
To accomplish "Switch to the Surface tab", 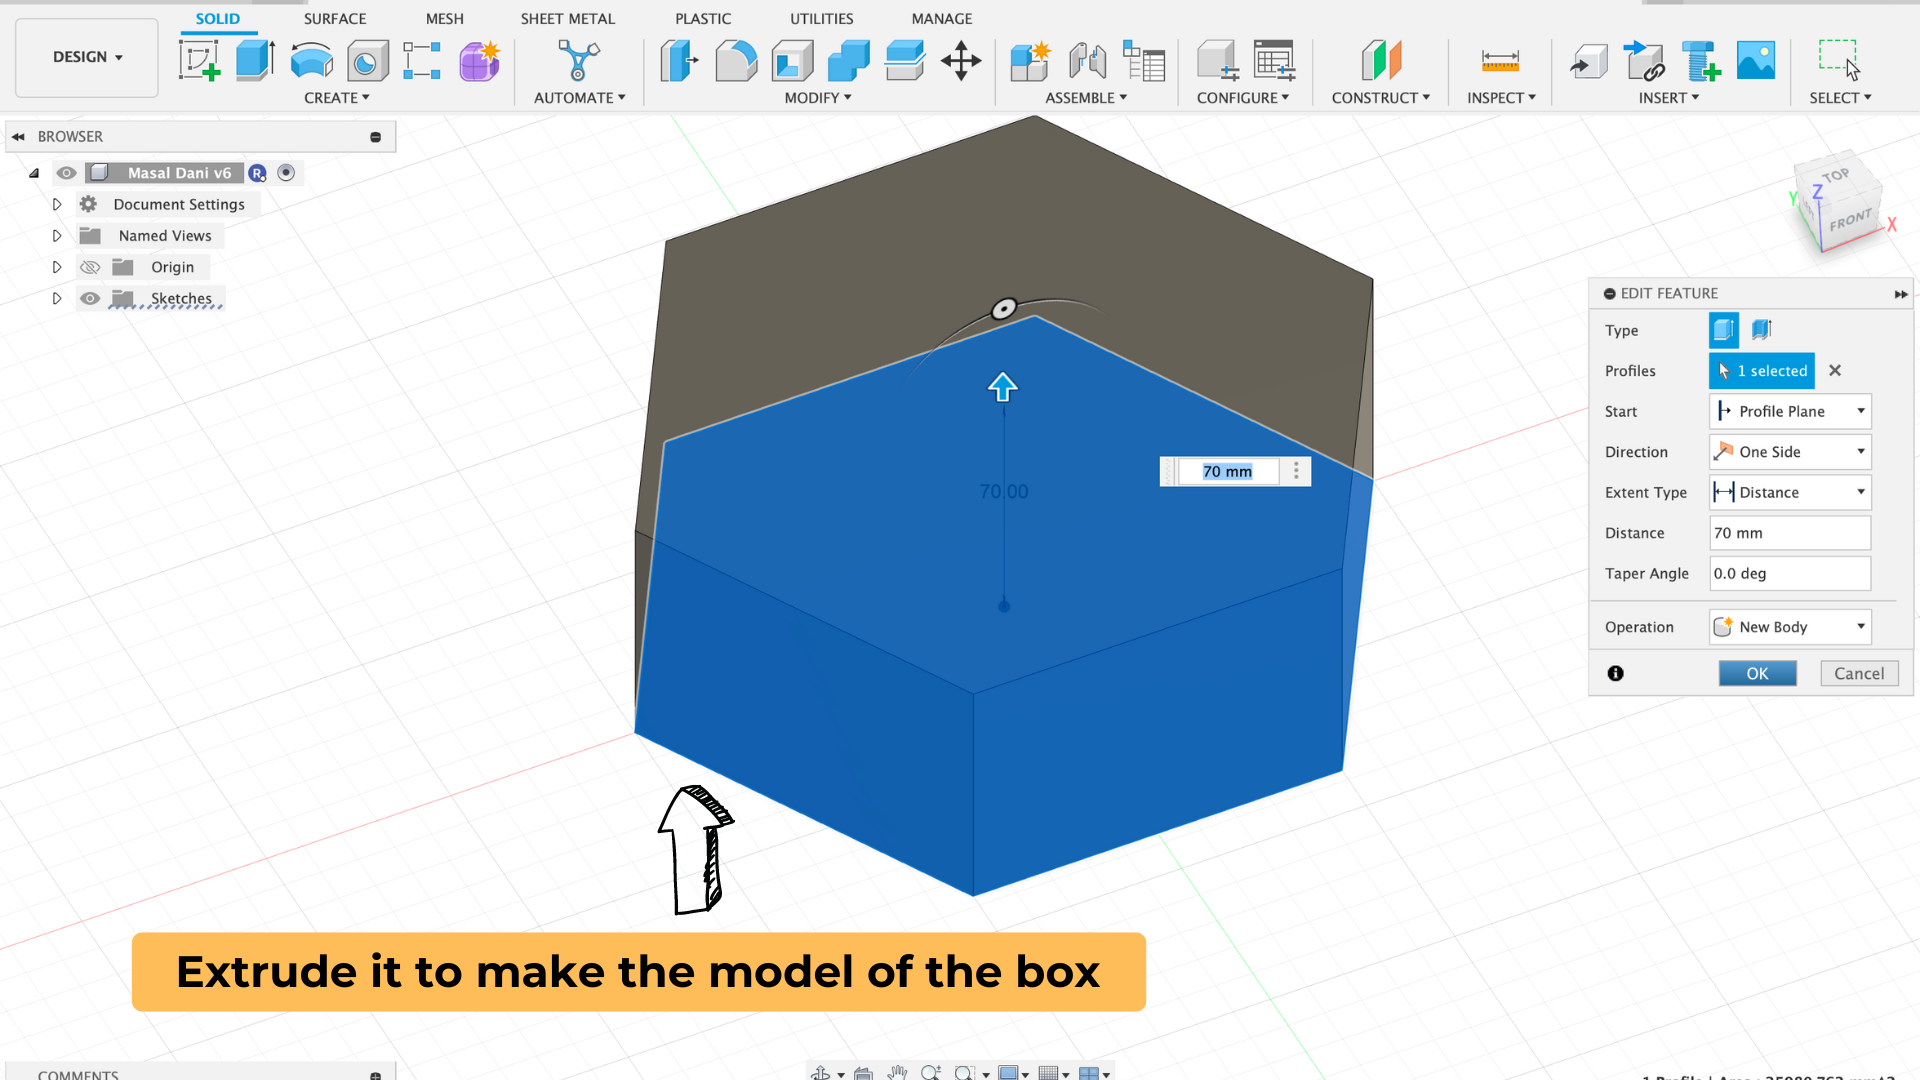I will (332, 17).
